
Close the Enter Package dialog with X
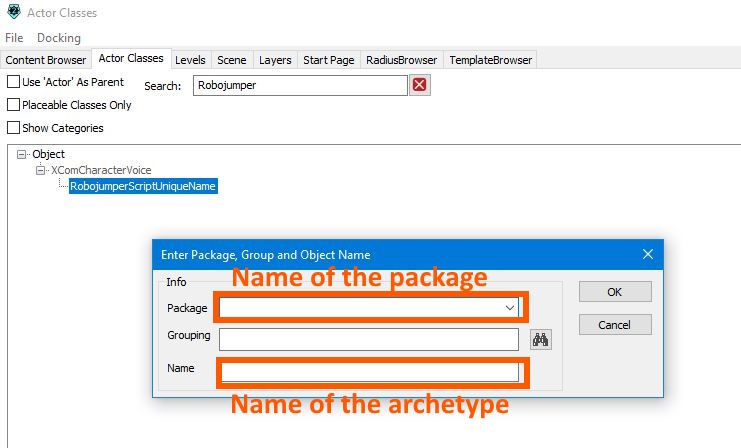click(x=648, y=254)
